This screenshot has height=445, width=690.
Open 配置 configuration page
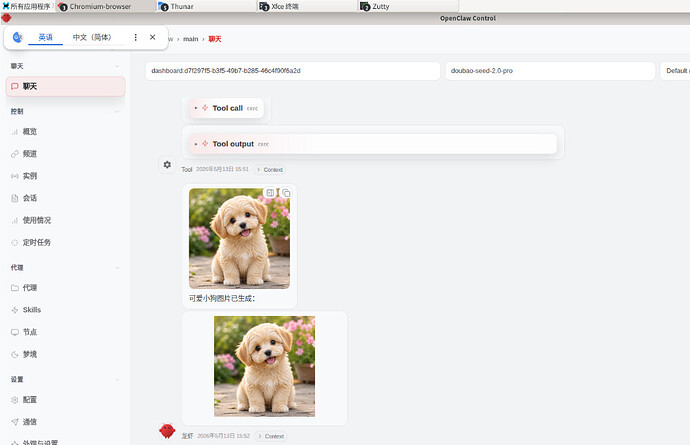click(65, 400)
